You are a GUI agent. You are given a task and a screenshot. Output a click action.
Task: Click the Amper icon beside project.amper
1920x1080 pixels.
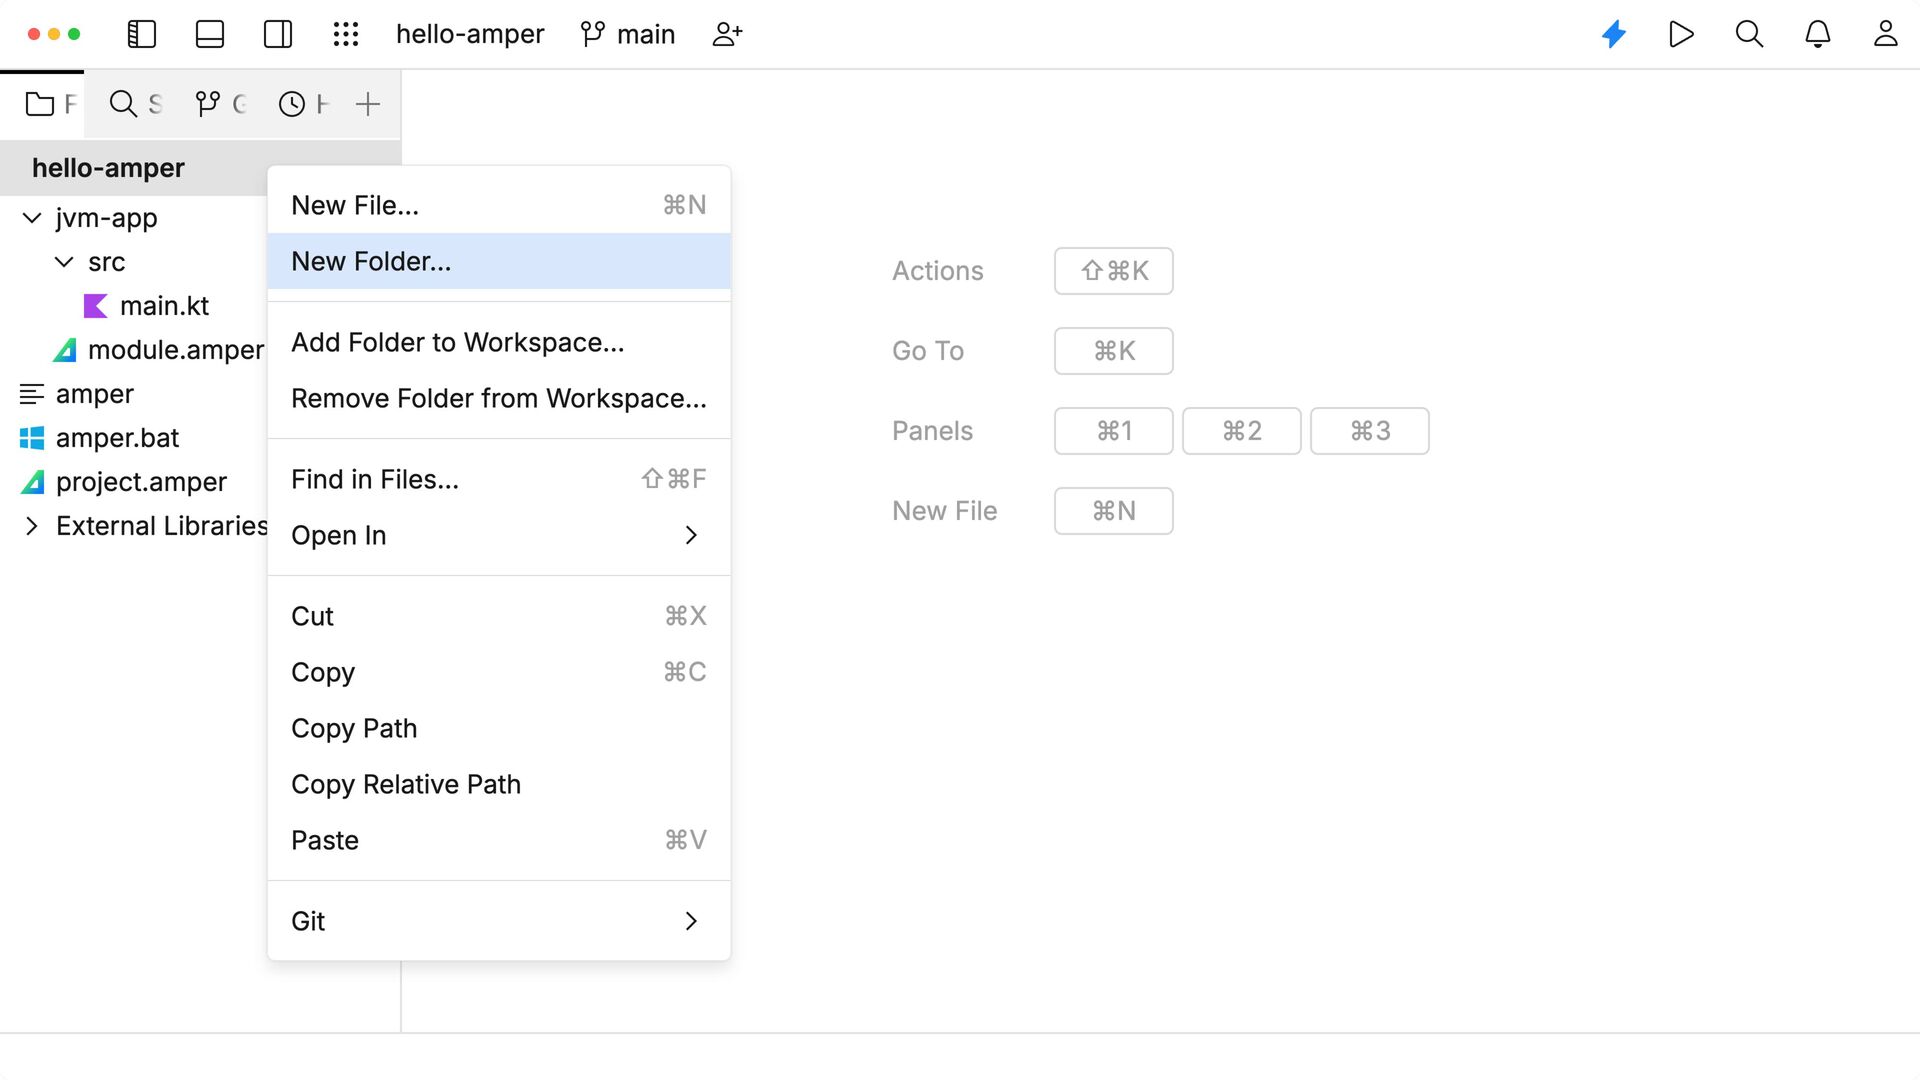tap(32, 482)
